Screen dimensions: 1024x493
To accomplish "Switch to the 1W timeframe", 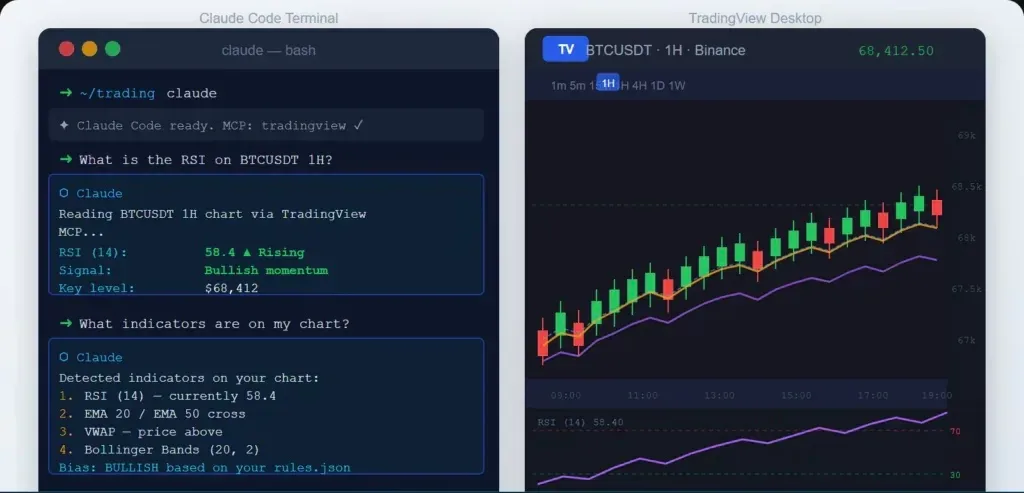I will click(x=677, y=86).
